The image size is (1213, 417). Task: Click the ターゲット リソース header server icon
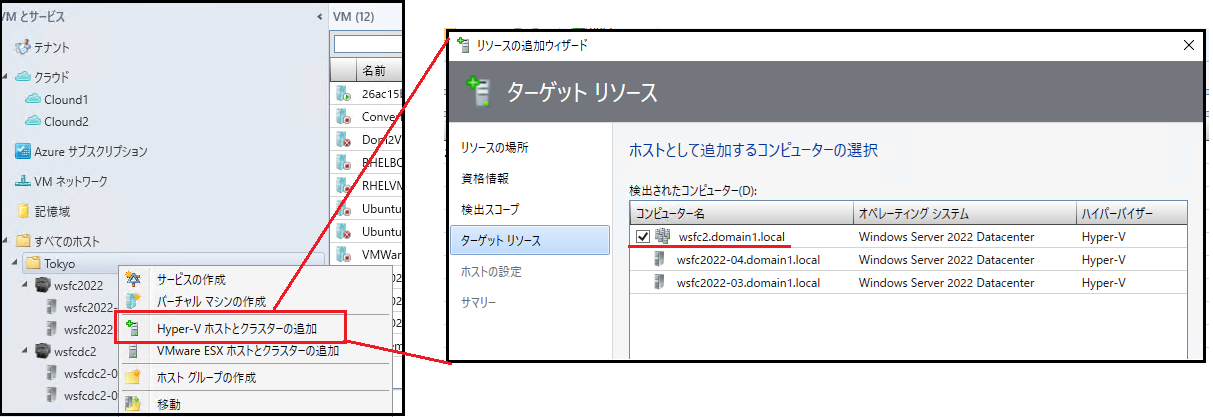pyautogui.click(x=481, y=92)
